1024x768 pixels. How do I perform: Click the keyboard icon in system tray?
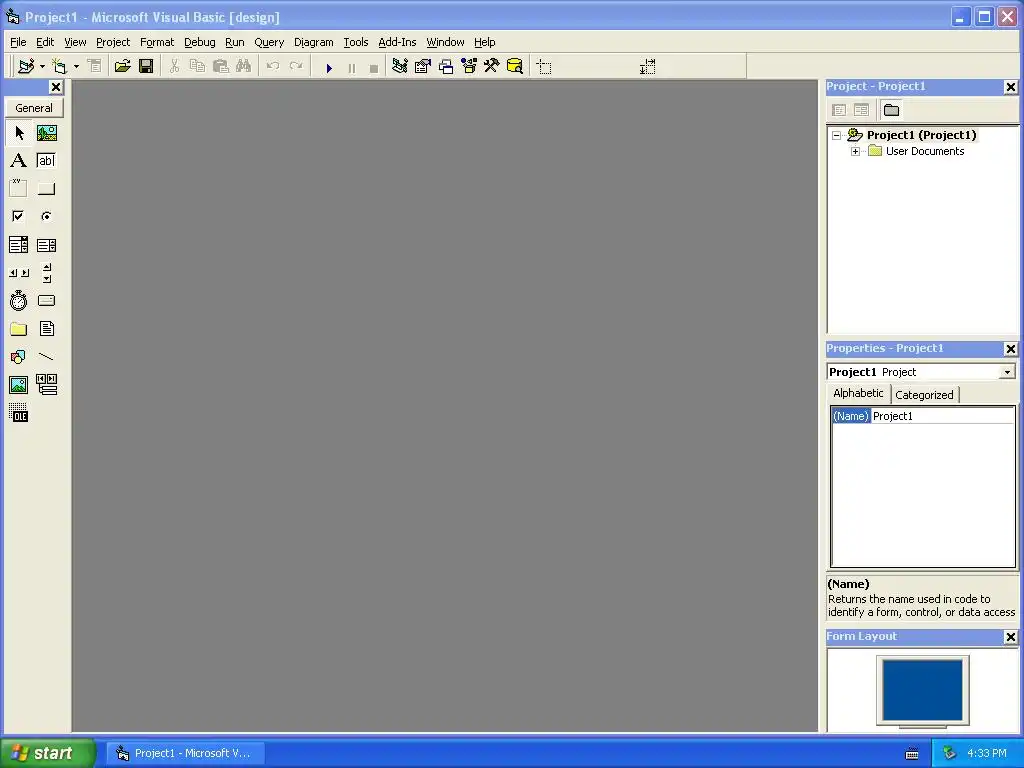coord(912,754)
